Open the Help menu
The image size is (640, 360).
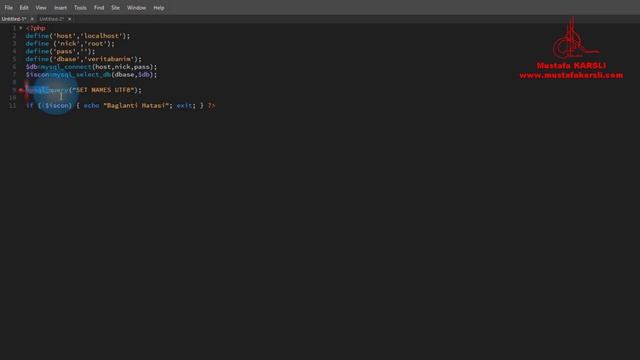click(159, 8)
